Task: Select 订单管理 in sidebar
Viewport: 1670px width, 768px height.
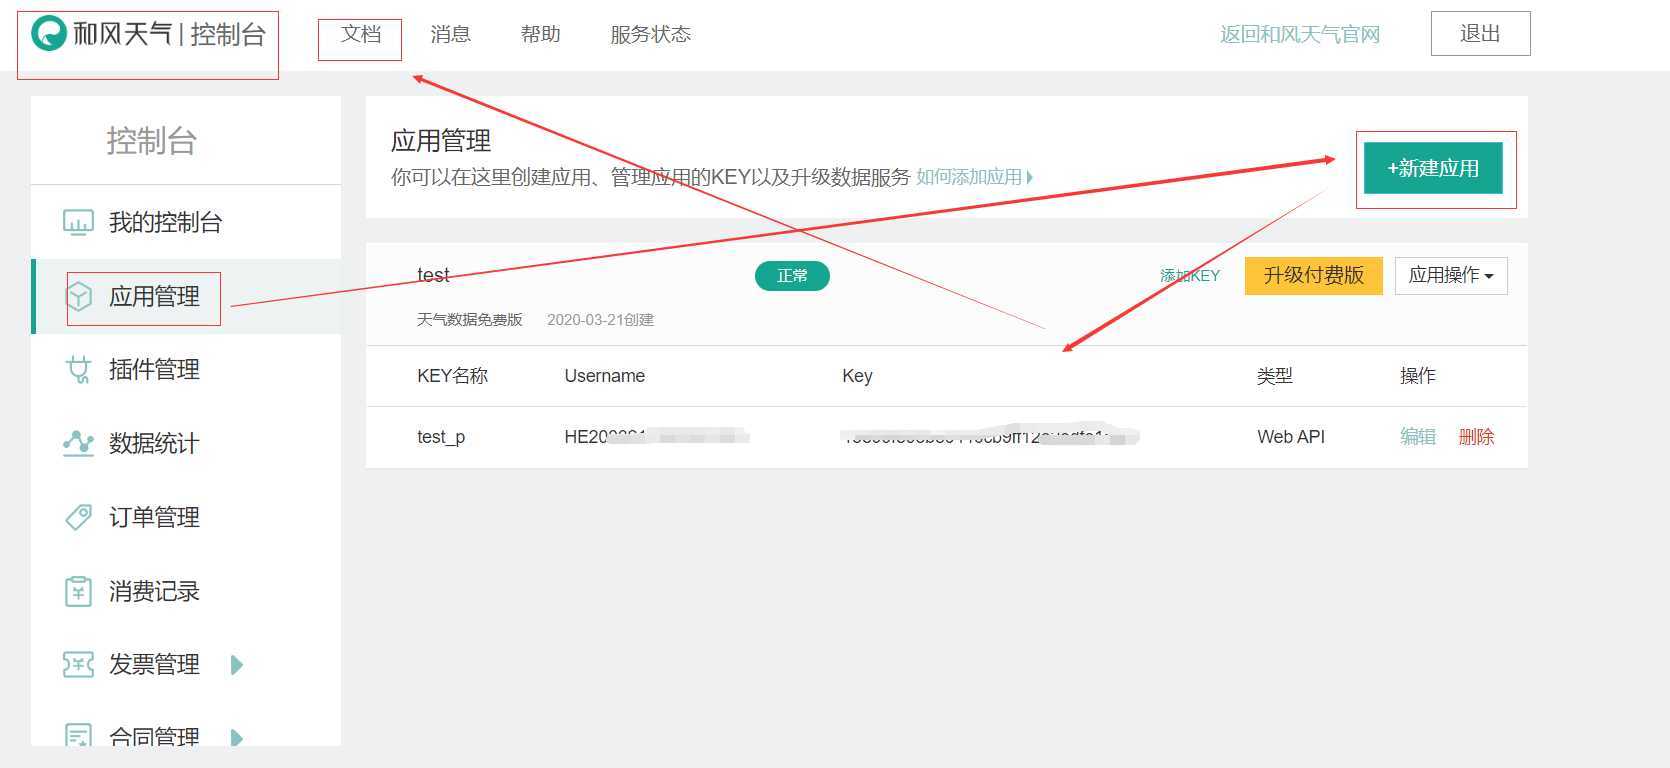Action: tap(186, 517)
